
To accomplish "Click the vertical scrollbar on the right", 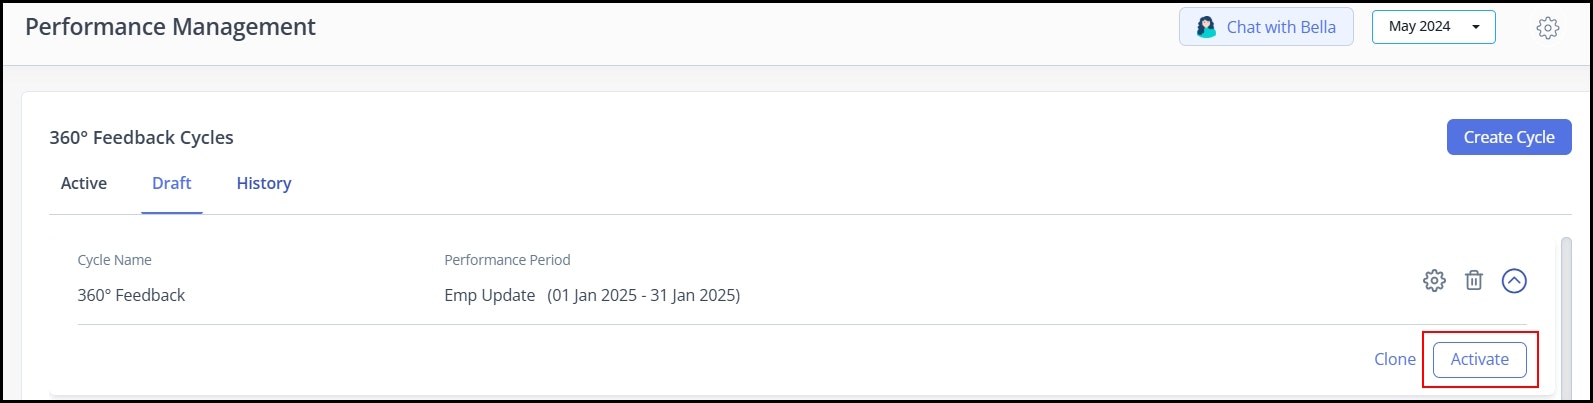I will click(1566, 315).
